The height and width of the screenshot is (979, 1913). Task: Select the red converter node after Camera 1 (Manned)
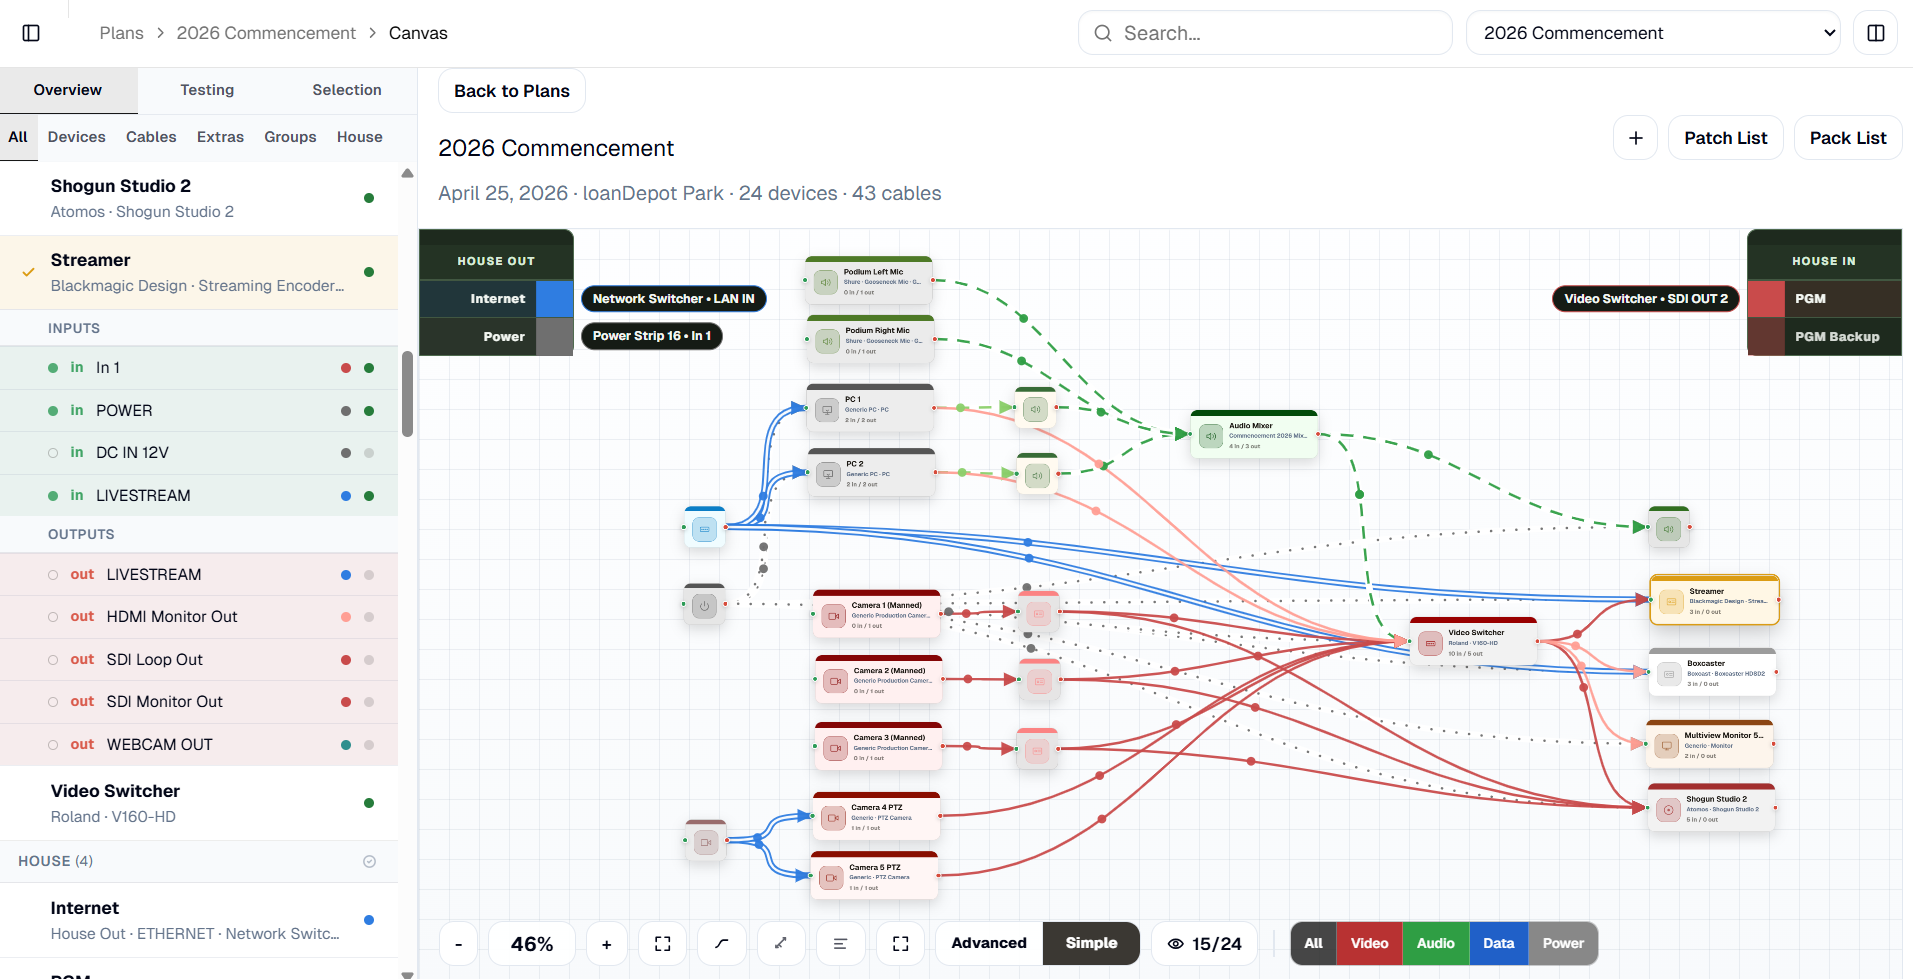coord(1039,612)
